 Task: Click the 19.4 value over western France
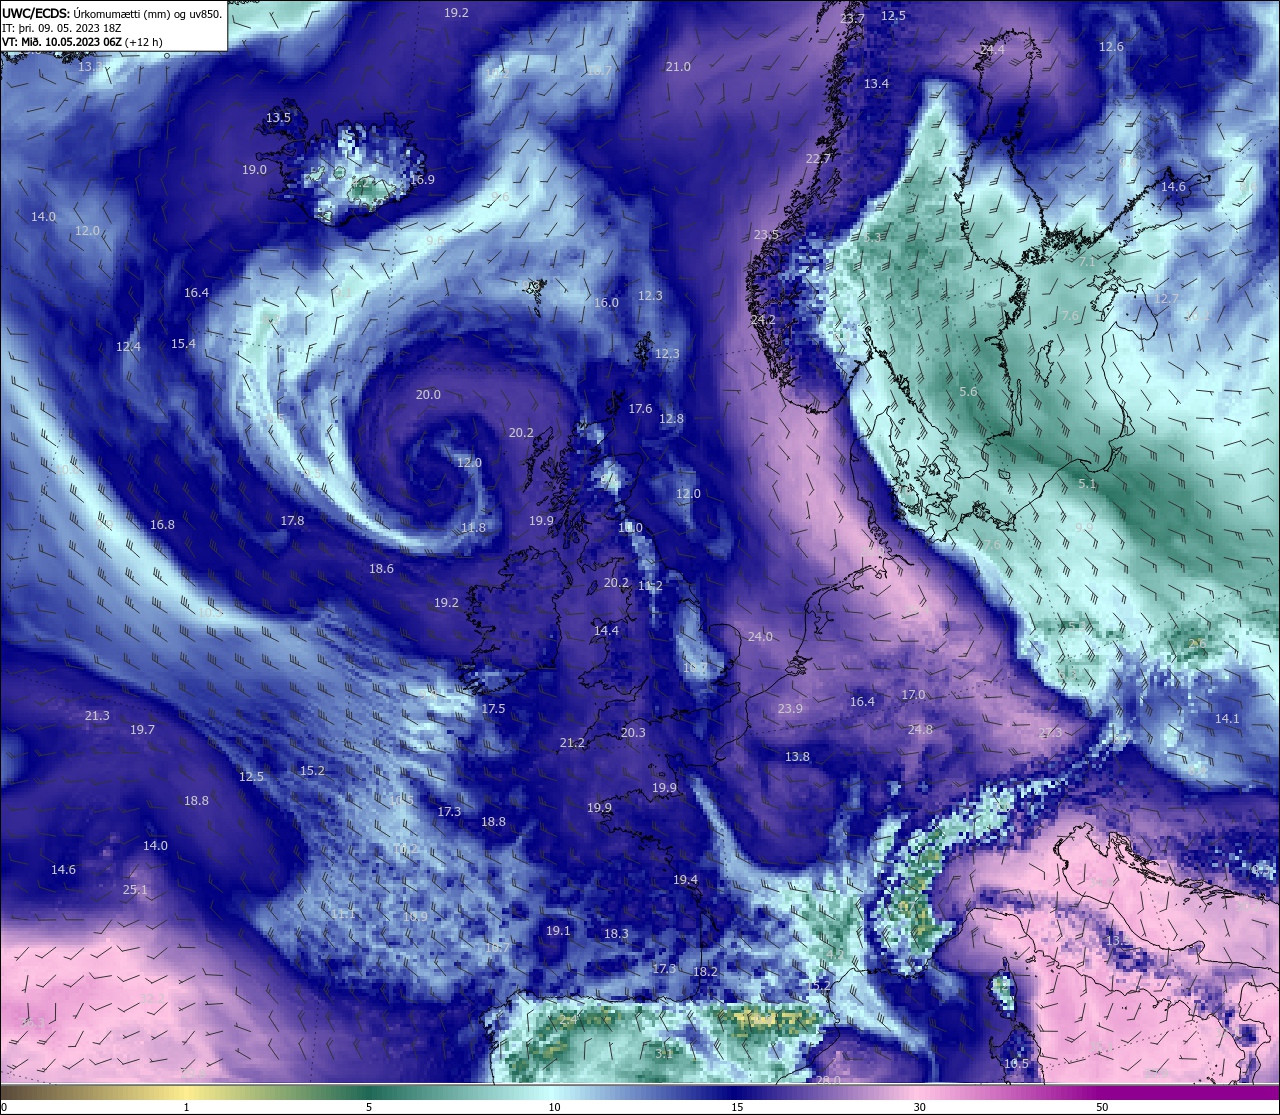[685, 879]
